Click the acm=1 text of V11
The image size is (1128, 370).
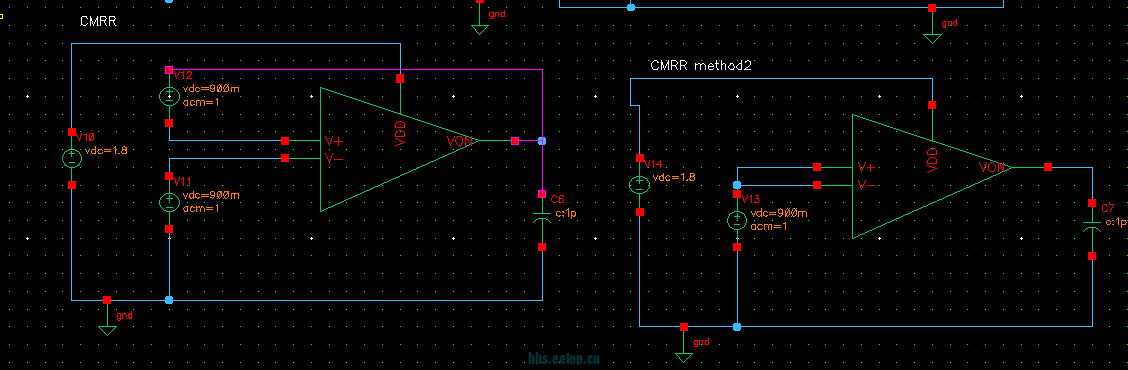[x=201, y=208]
